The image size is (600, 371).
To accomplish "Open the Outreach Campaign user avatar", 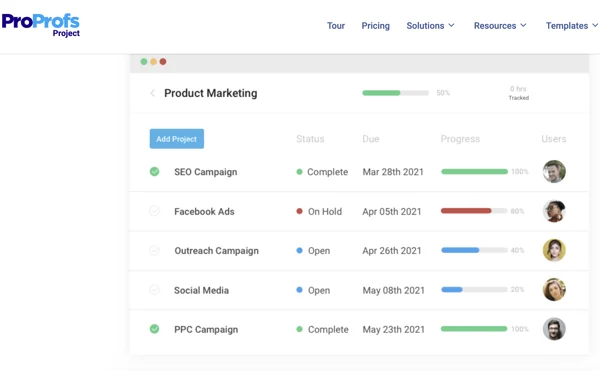I will pos(554,250).
